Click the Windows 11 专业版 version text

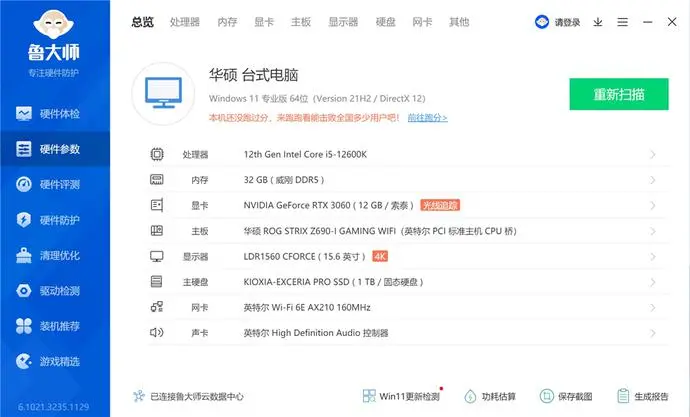click(317, 99)
